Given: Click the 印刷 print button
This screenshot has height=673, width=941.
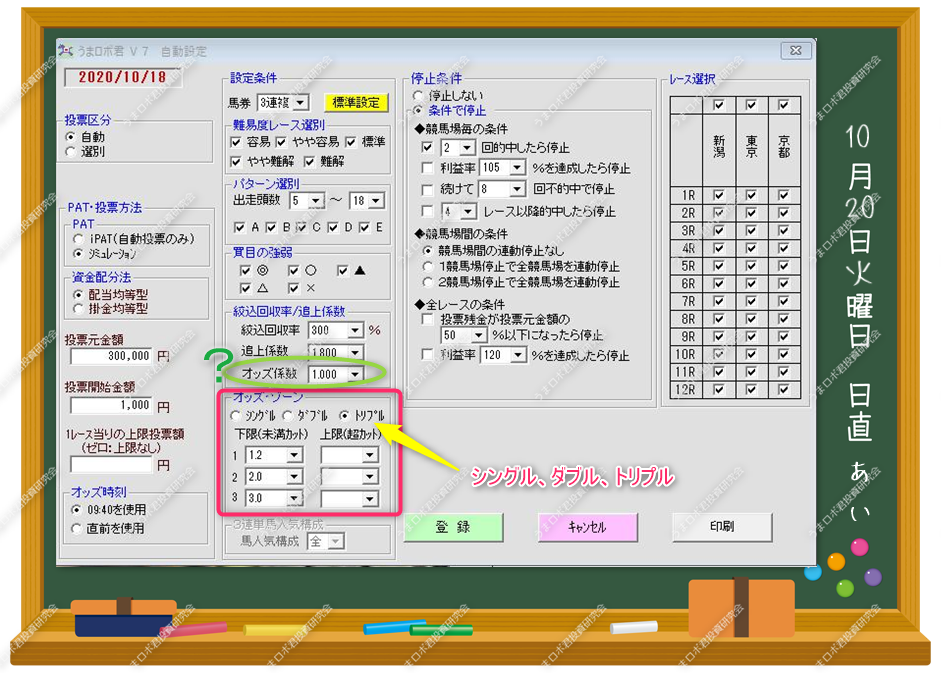Looking at the screenshot, I should [x=722, y=527].
